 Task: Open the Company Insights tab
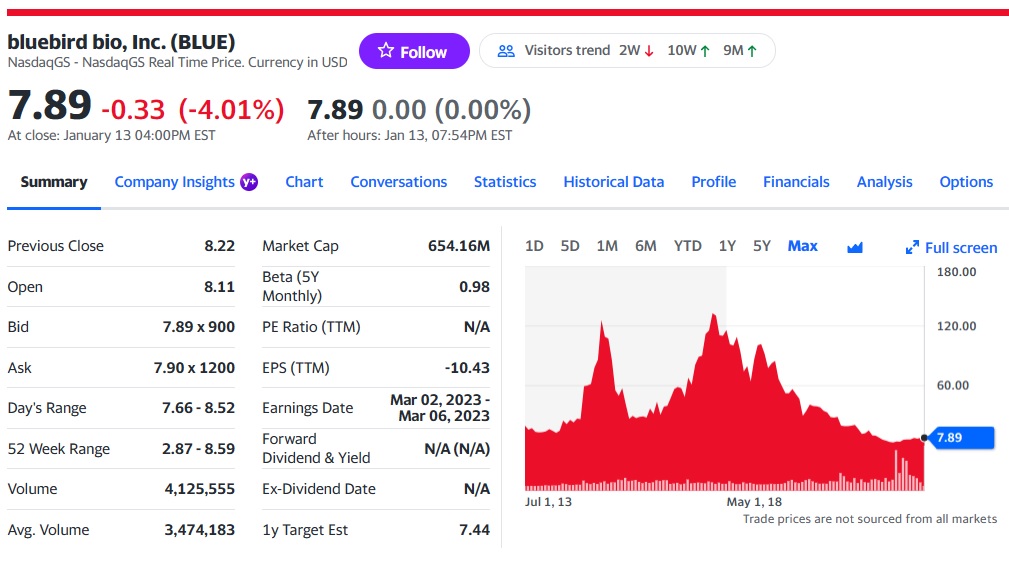[174, 182]
